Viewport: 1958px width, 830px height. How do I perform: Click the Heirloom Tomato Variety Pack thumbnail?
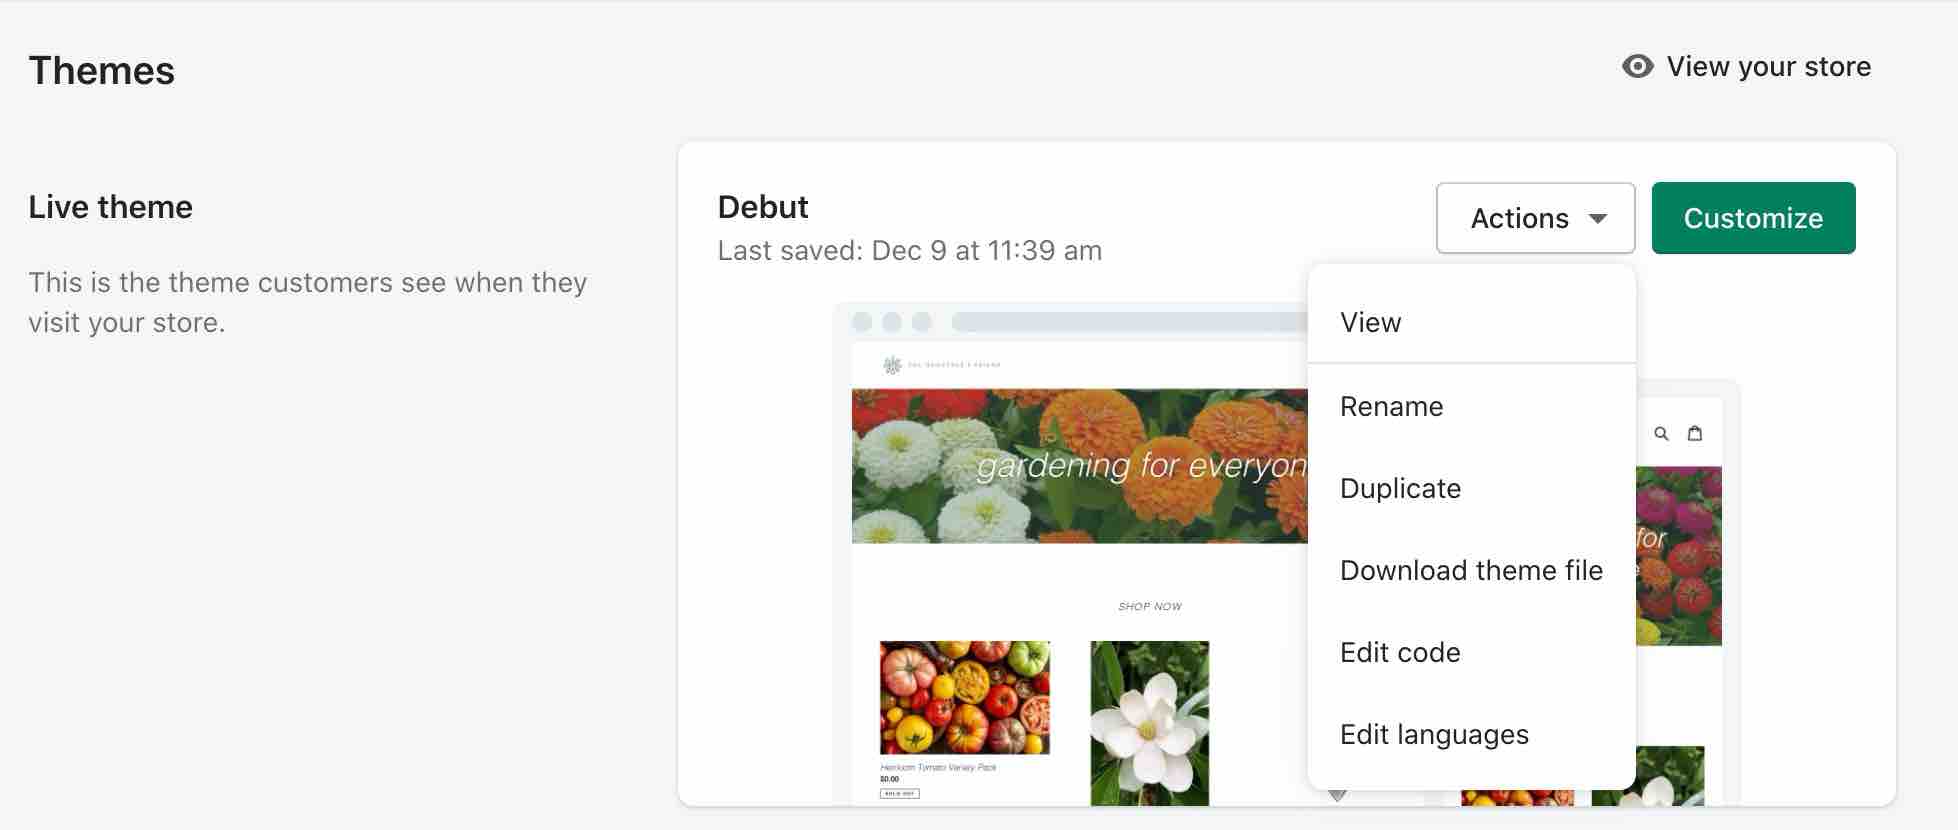[966, 698]
